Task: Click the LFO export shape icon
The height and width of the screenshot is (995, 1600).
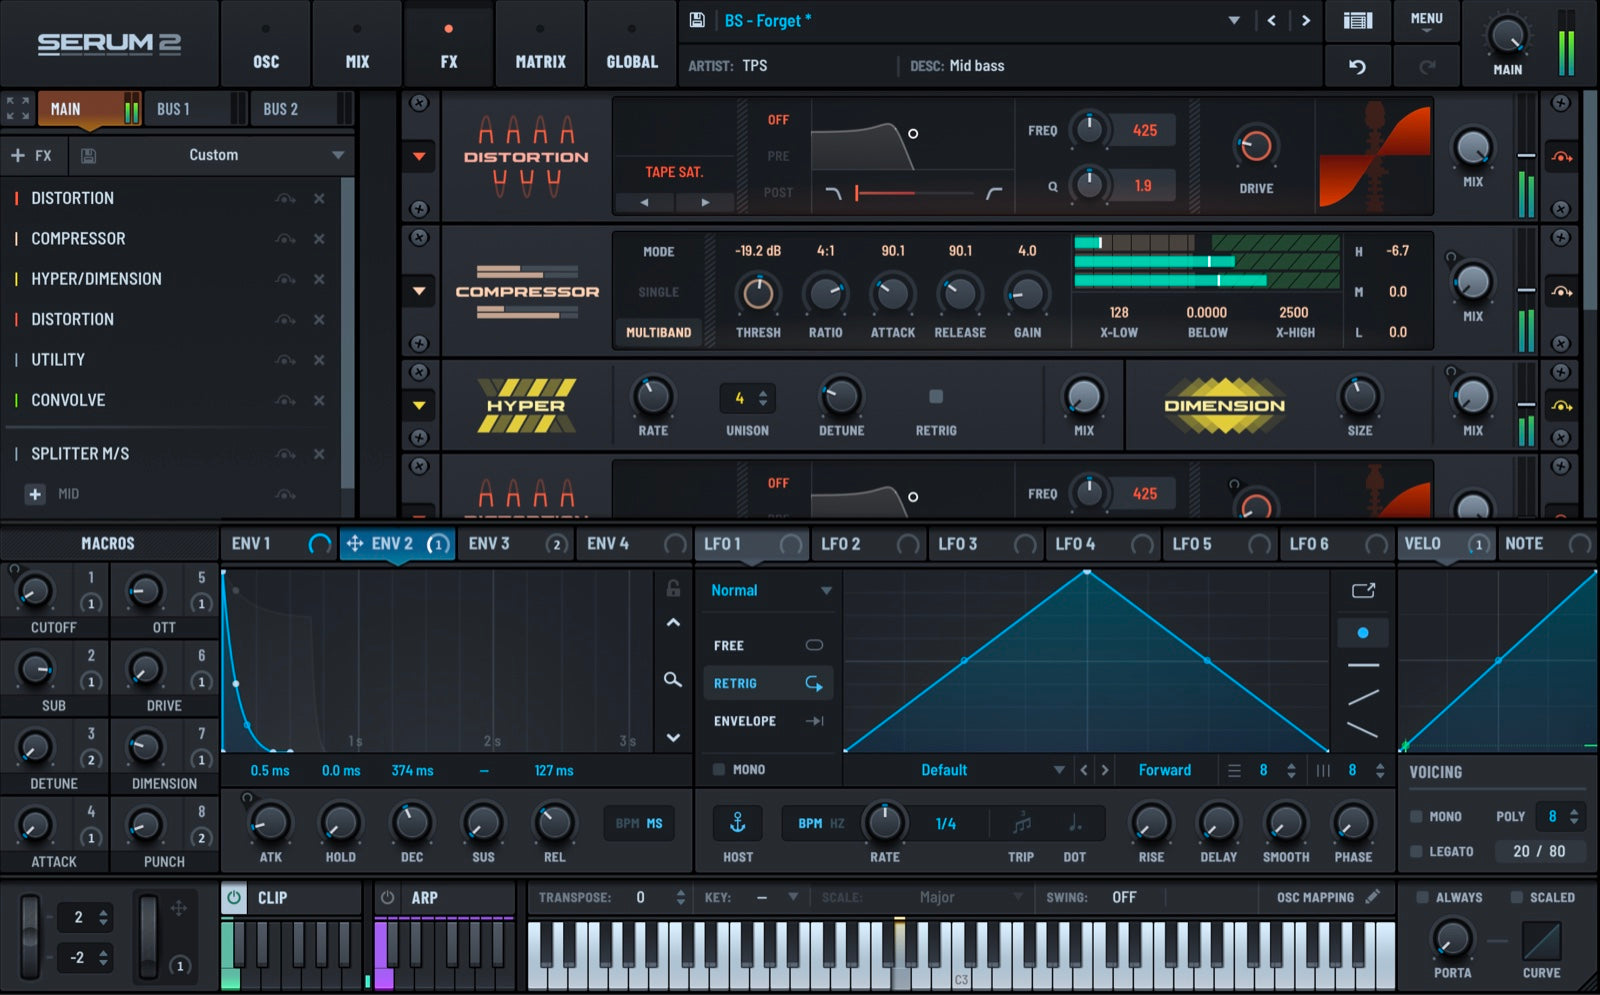Action: (1363, 591)
